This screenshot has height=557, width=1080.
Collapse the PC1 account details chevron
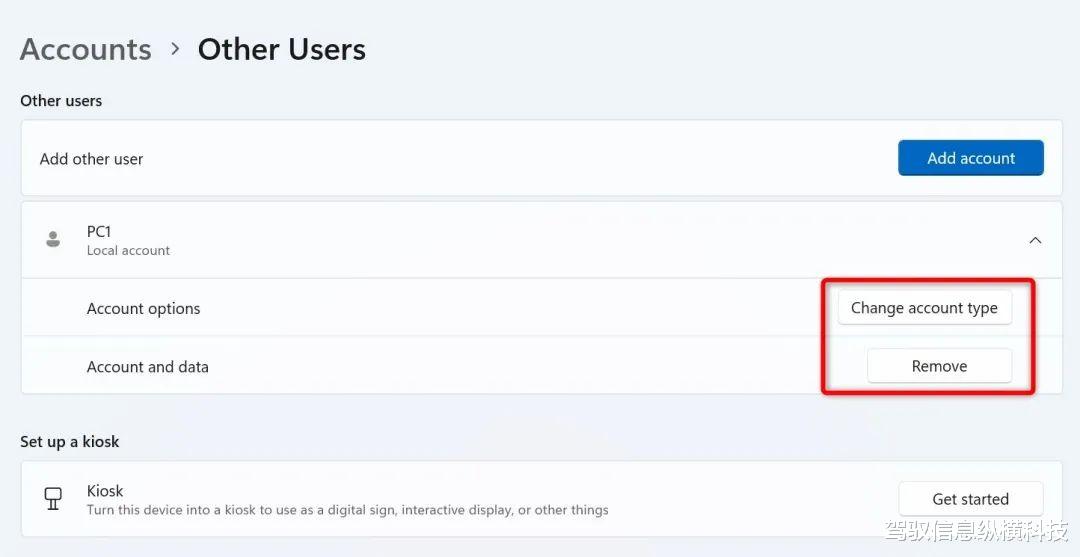1035,240
